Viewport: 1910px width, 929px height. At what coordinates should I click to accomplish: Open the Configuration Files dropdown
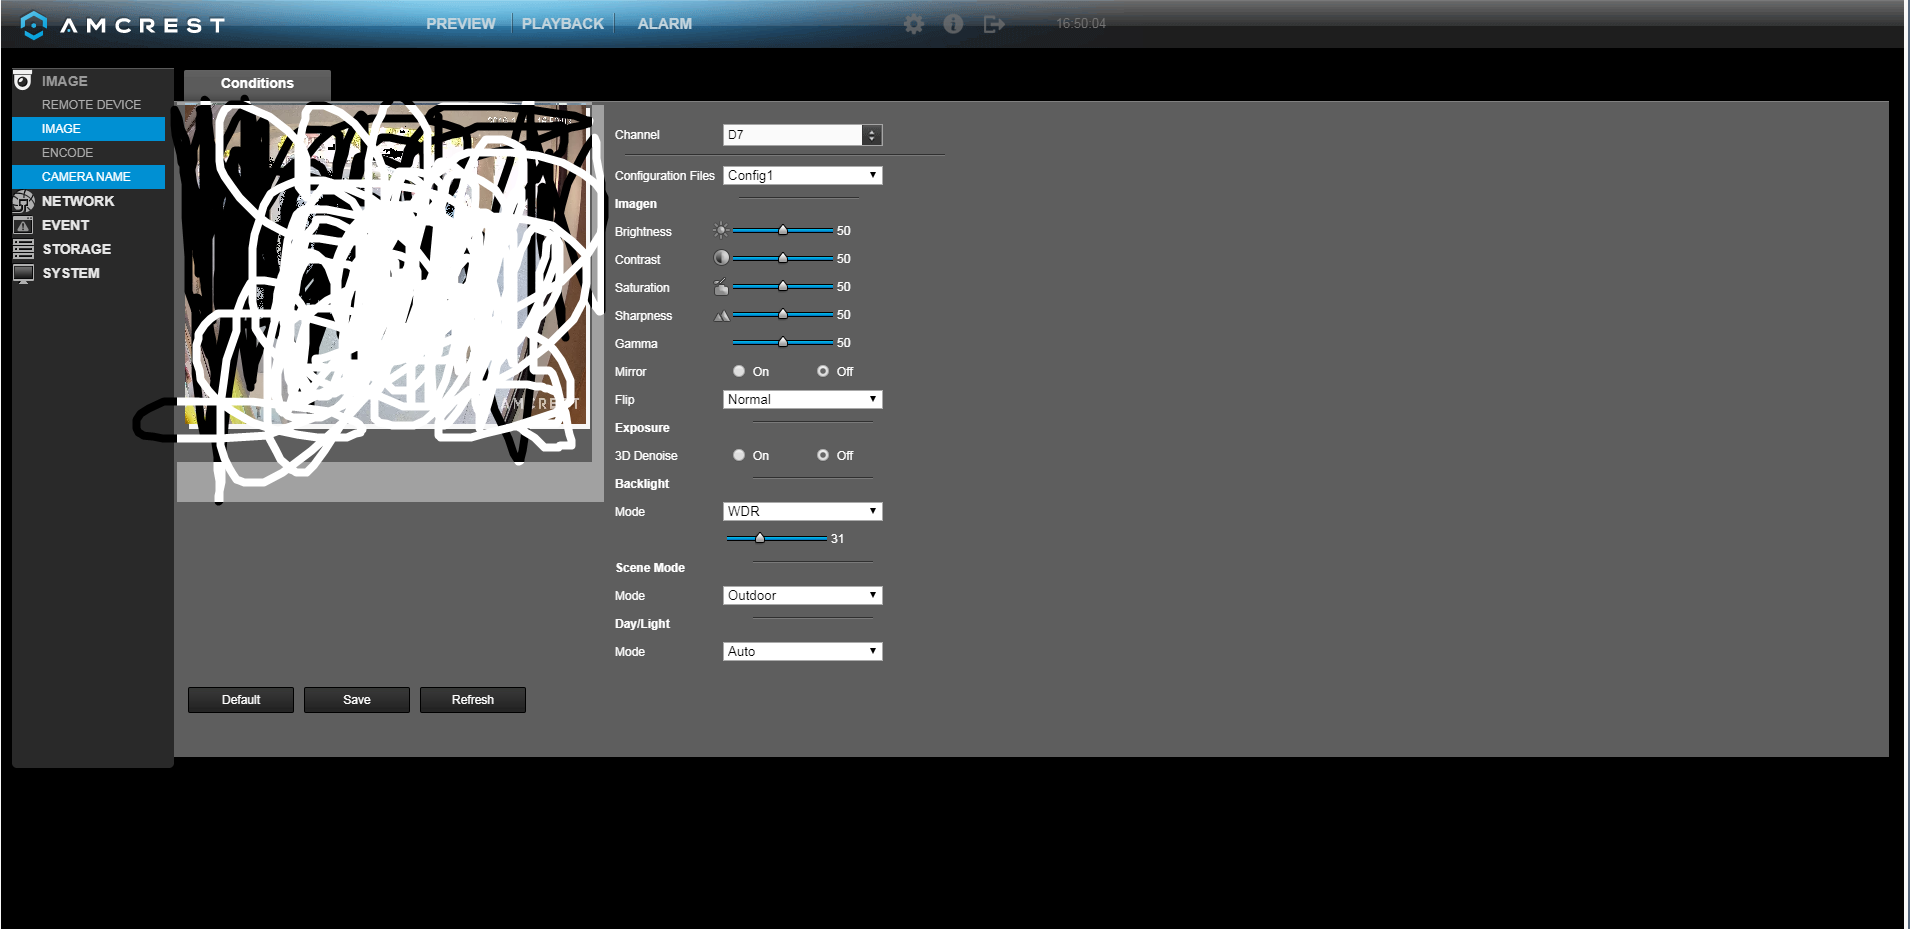[x=802, y=175]
